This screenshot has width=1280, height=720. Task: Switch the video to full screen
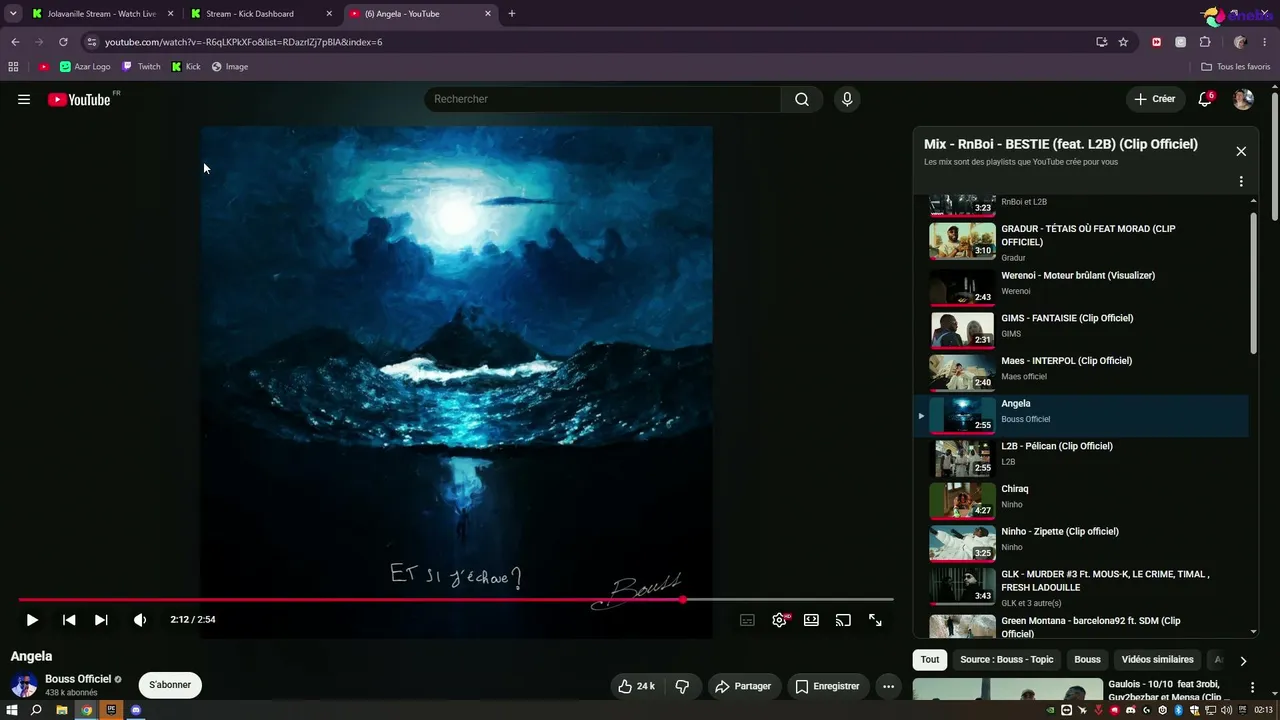click(875, 620)
